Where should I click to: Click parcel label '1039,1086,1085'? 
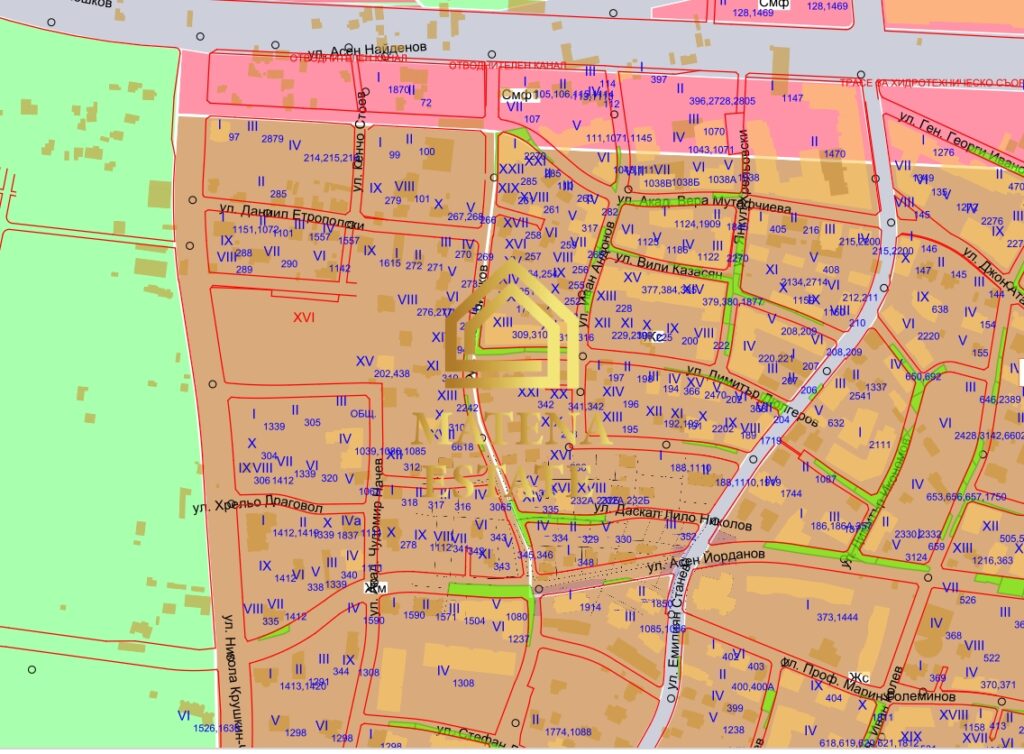390,451
